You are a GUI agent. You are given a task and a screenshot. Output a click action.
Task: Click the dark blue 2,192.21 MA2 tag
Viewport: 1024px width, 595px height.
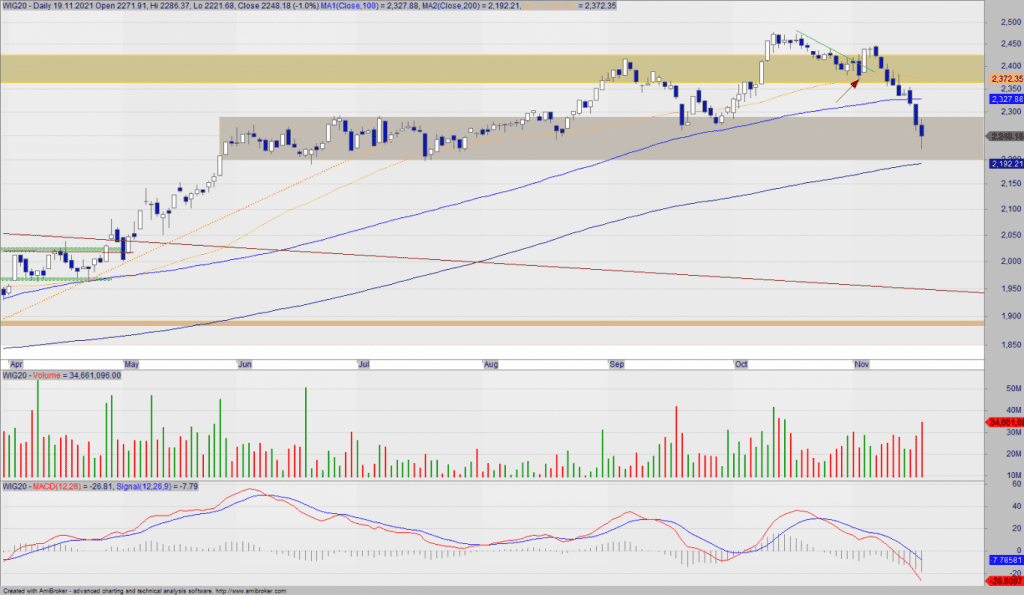click(1004, 164)
